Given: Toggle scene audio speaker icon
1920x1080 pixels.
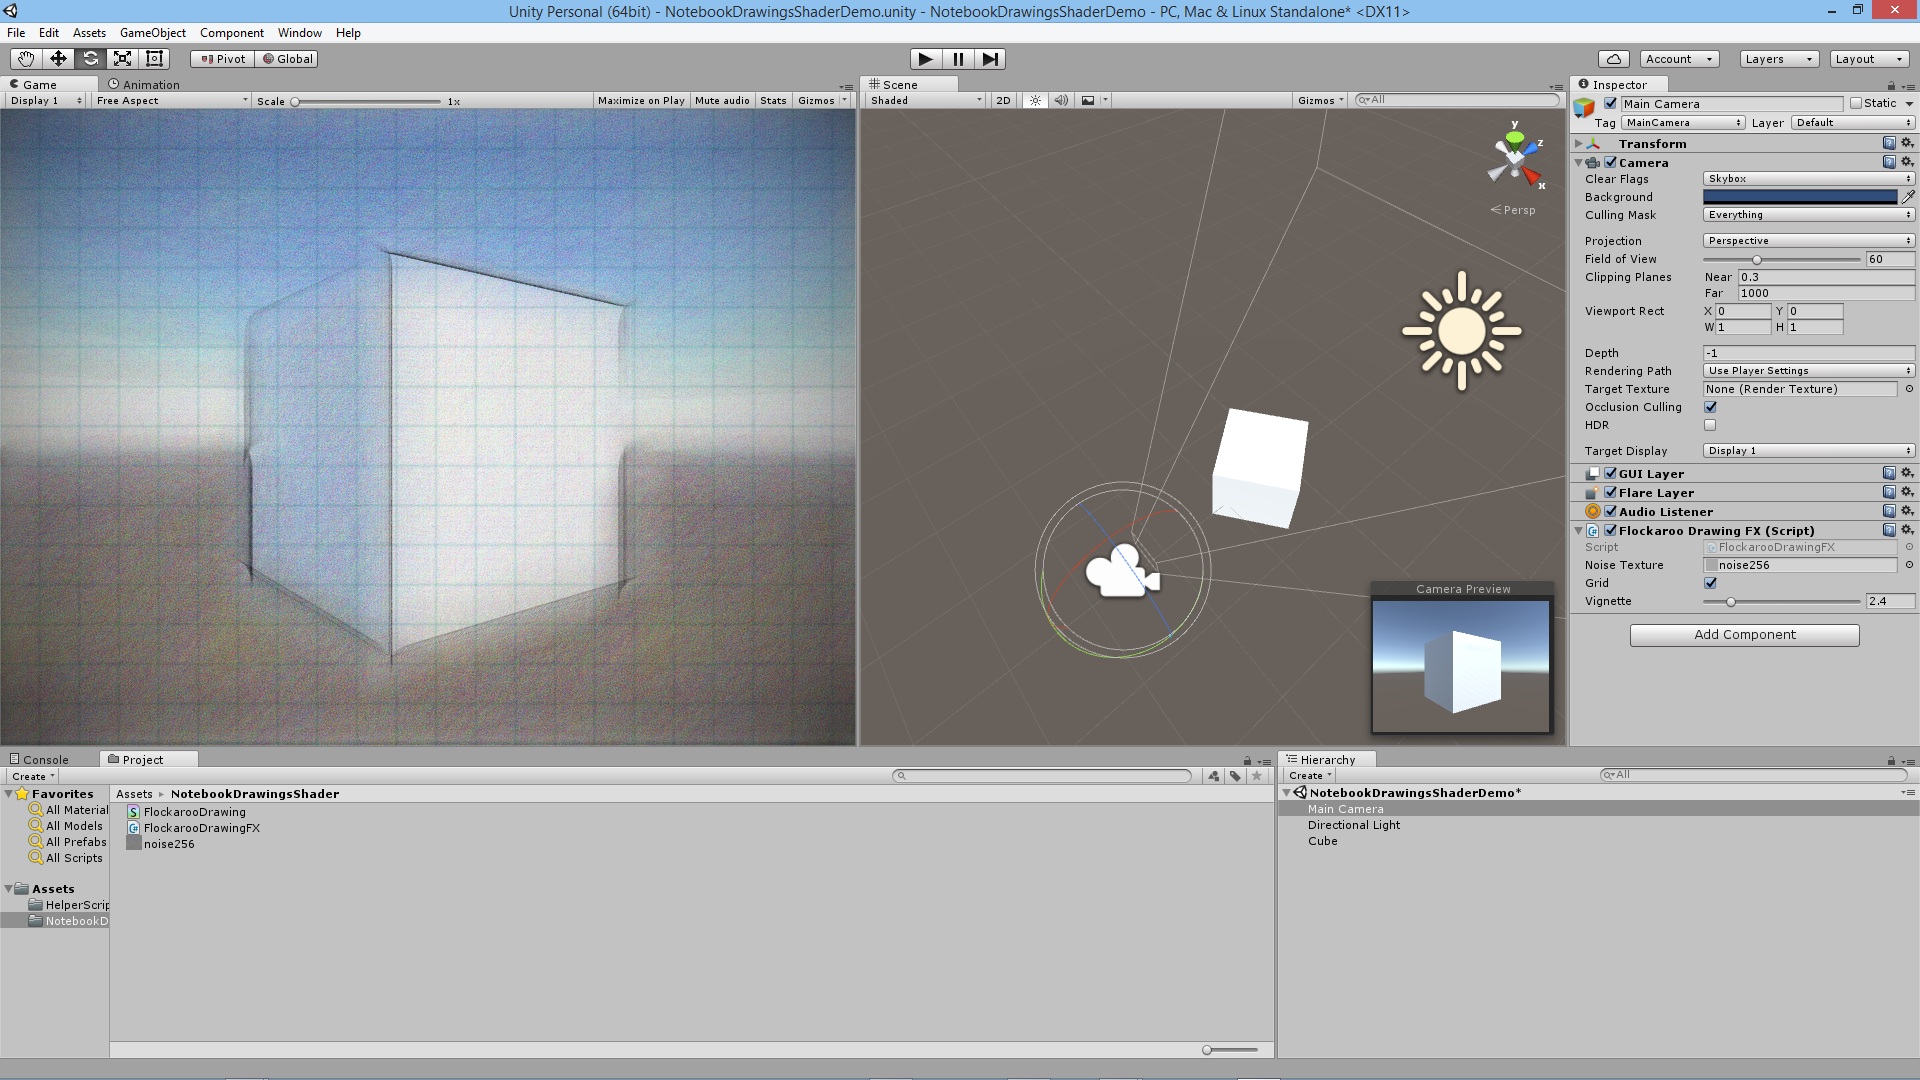Looking at the screenshot, I should (1061, 100).
